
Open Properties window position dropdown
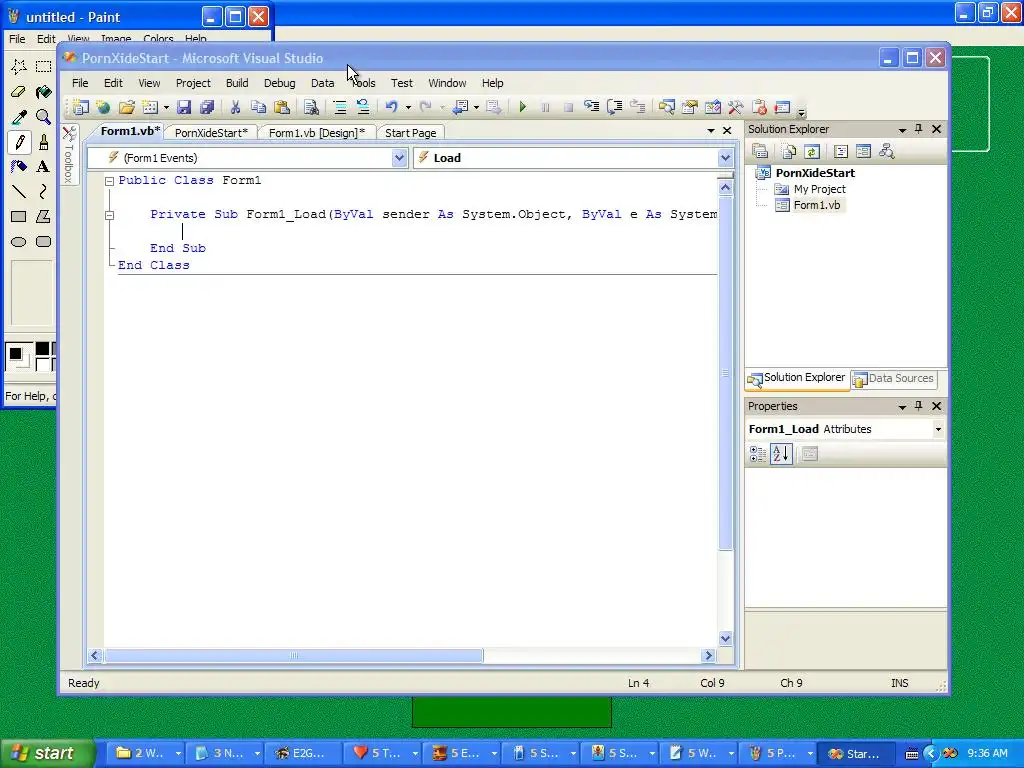[x=902, y=406]
